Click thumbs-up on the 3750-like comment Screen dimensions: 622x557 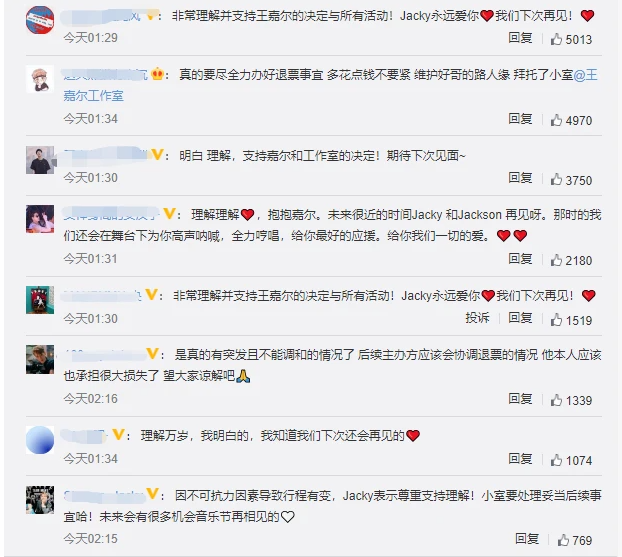pyautogui.click(x=556, y=179)
